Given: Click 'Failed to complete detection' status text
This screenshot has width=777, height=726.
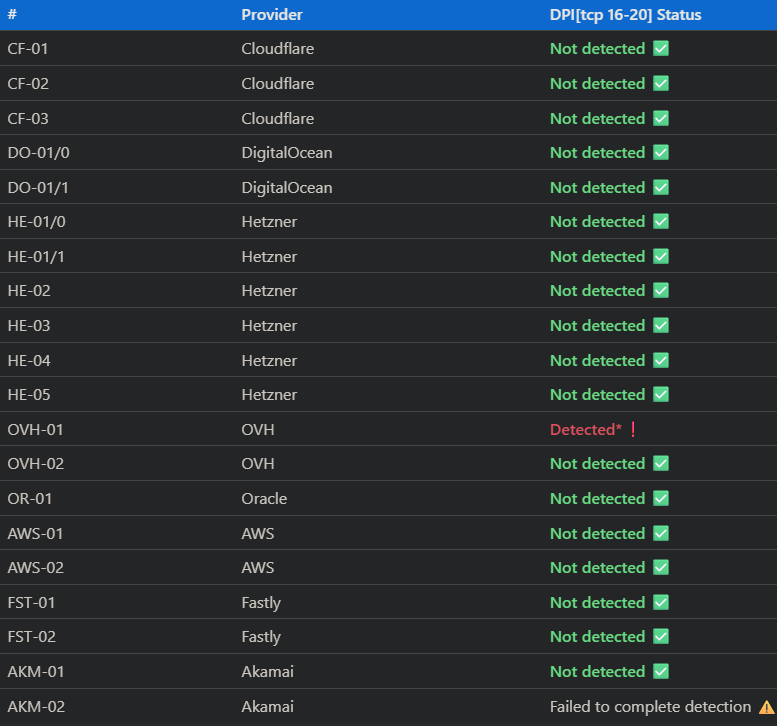Looking at the screenshot, I should click(651, 707).
